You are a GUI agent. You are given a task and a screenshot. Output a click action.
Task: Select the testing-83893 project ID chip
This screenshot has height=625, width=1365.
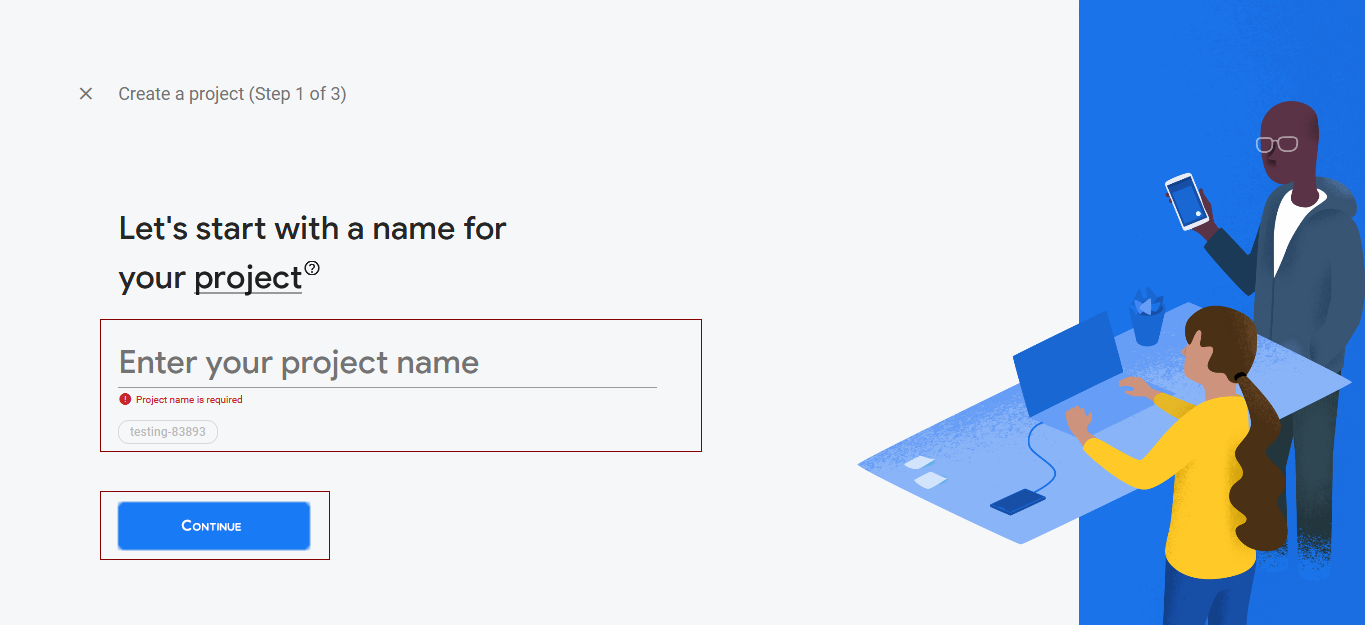(x=168, y=432)
